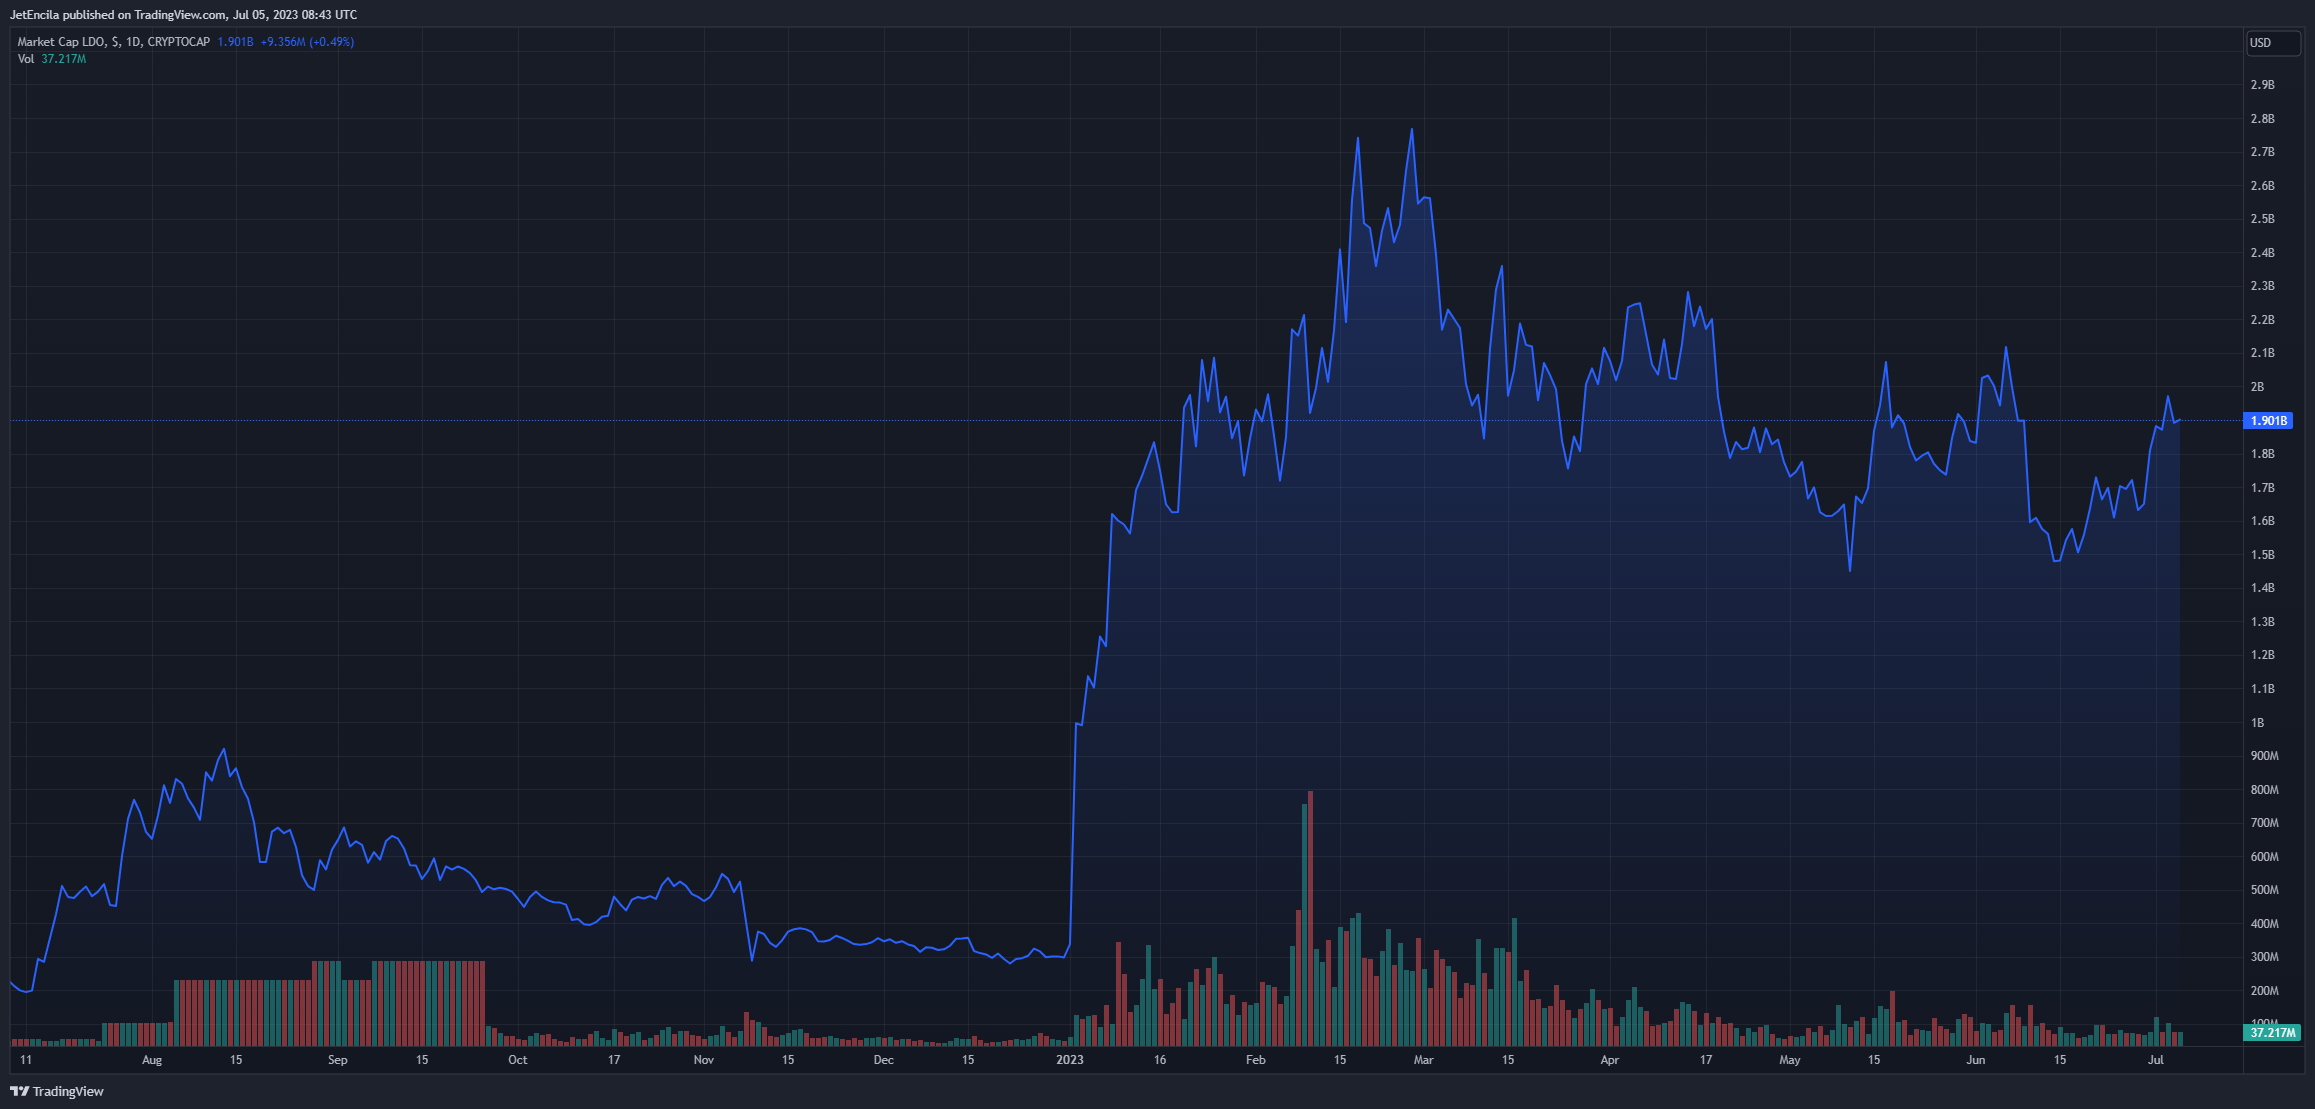The height and width of the screenshot is (1109, 2315).
Task: Click the Jul label on the time axis
Action: 2156,1060
